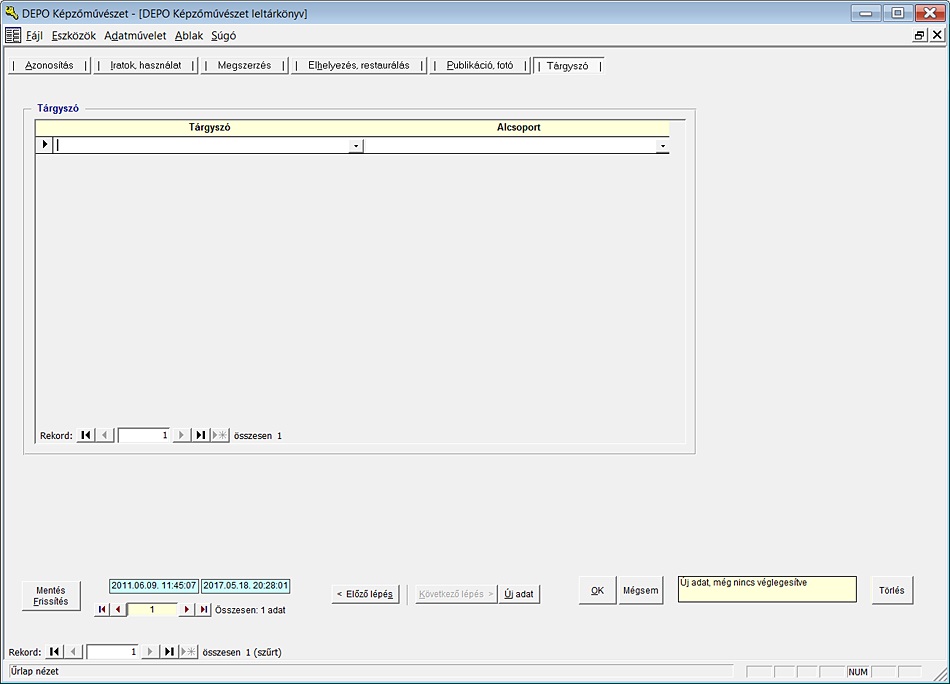This screenshot has width=950, height=684.
Task: Jump to last record in Tárgyszó subform navigator
Action: [x=201, y=435]
